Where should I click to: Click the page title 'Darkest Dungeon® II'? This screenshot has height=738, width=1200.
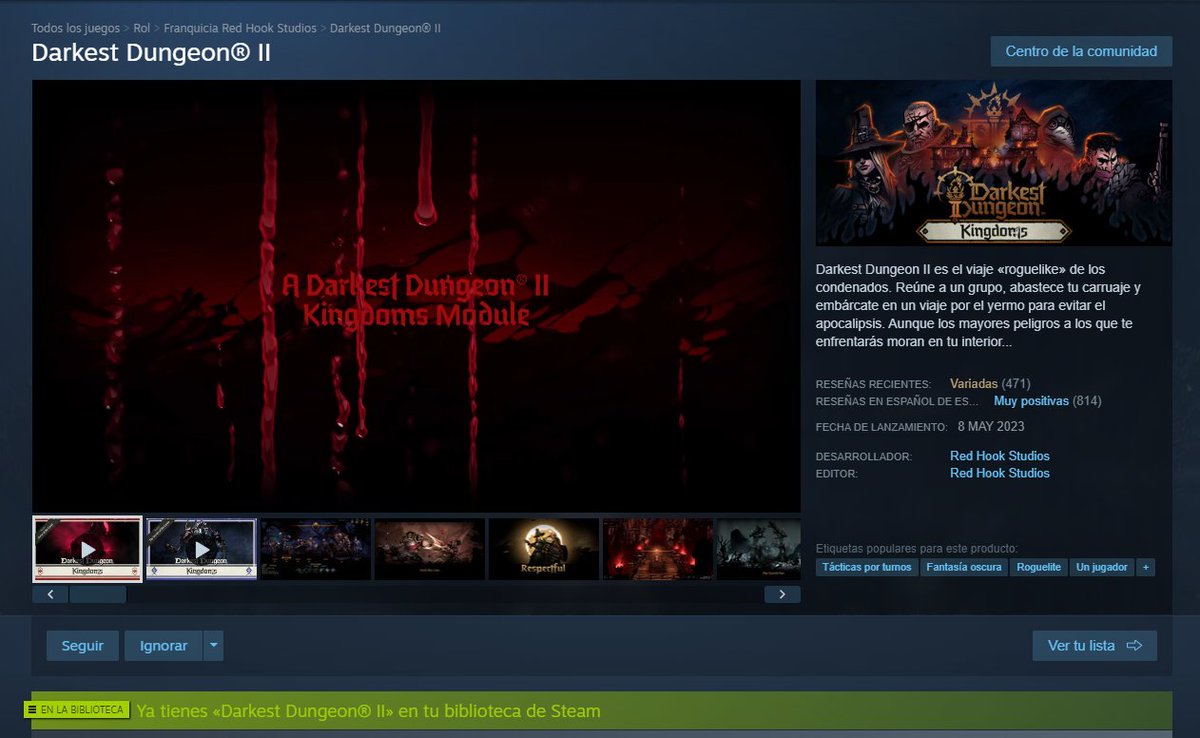pyautogui.click(x=151, y=52)
